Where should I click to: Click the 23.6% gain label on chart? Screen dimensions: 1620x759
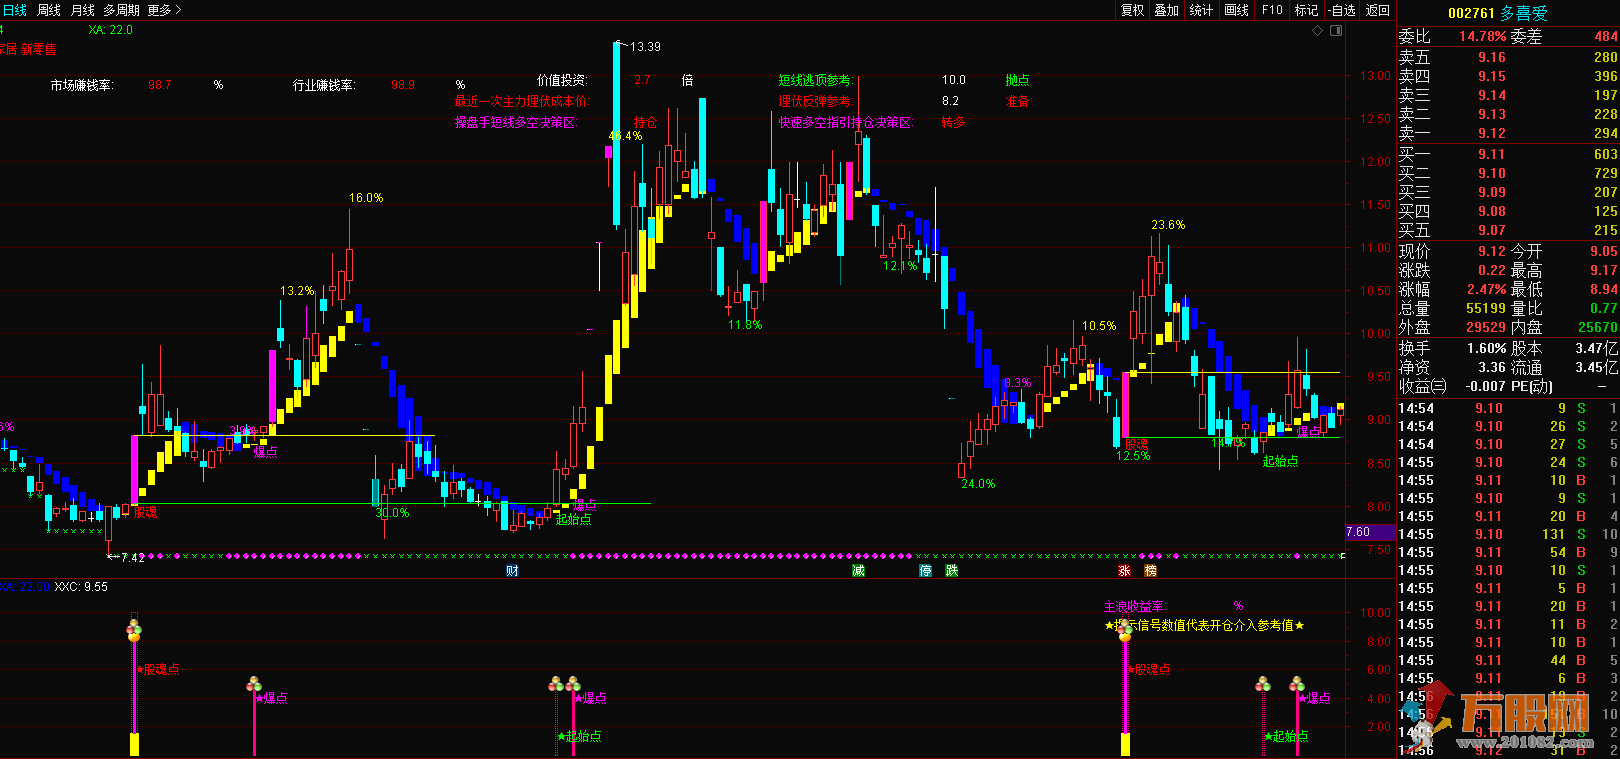click(x=1168, y=225)
